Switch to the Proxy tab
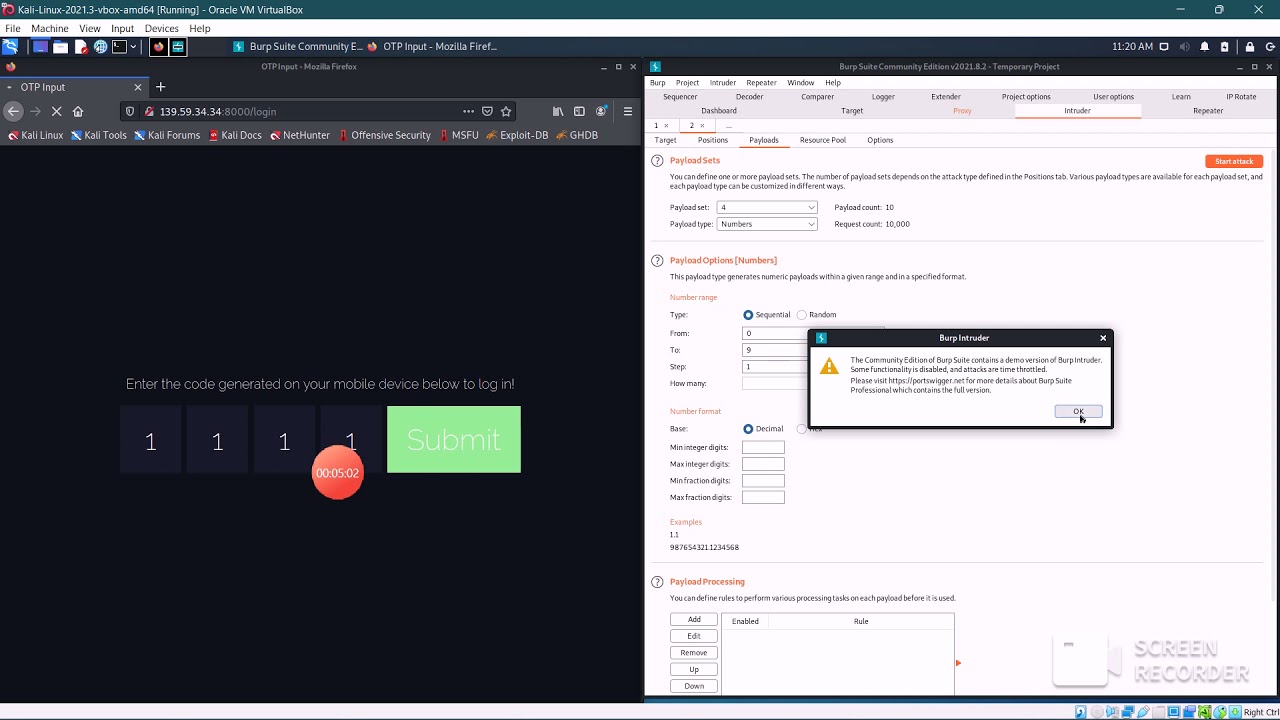The height and width of the screenshot is (720, 1280). tap(962, 111)
